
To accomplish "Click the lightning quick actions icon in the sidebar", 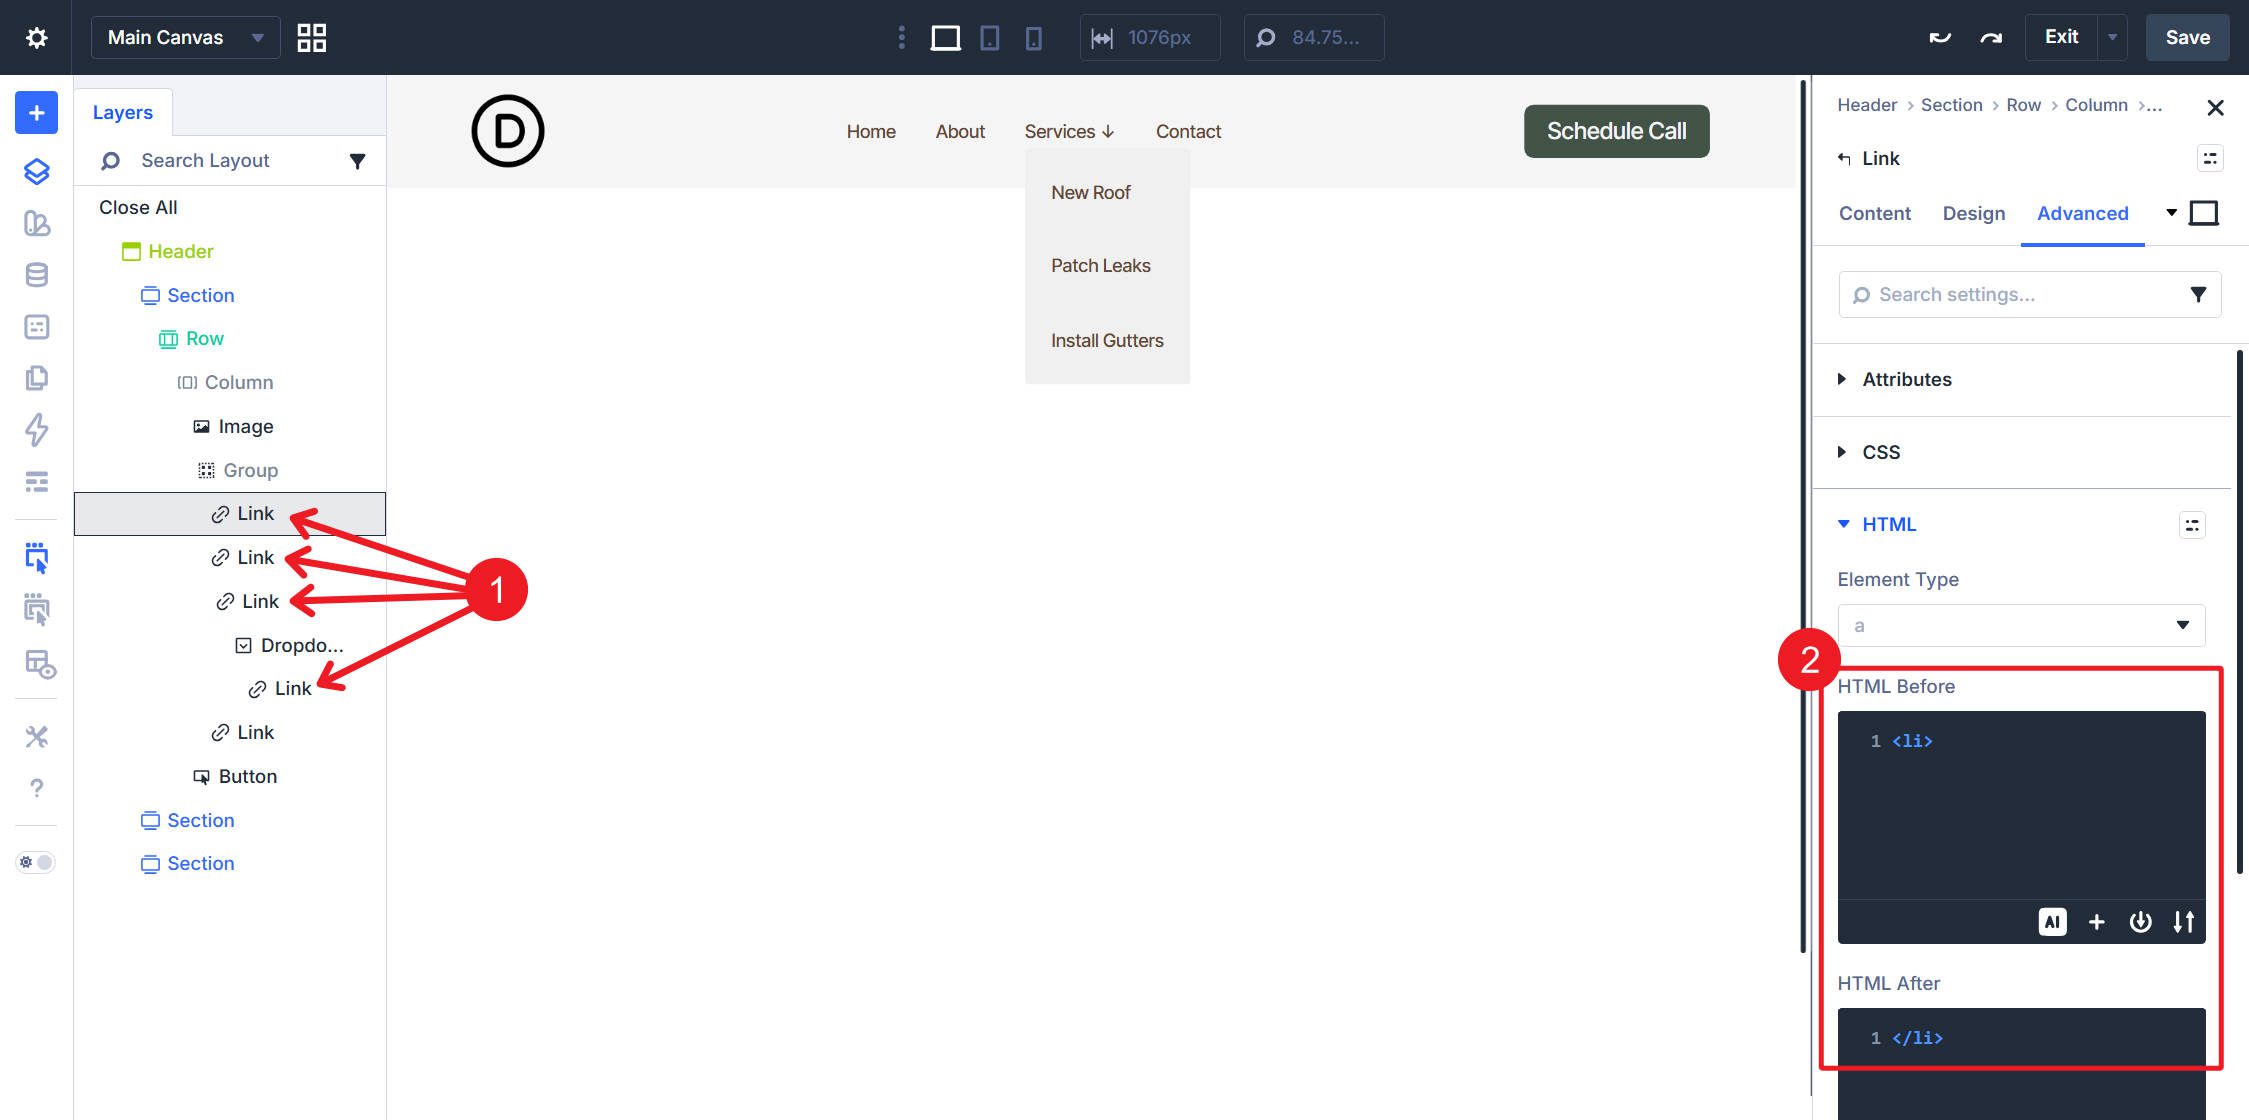I will click(x=37, y=430).
